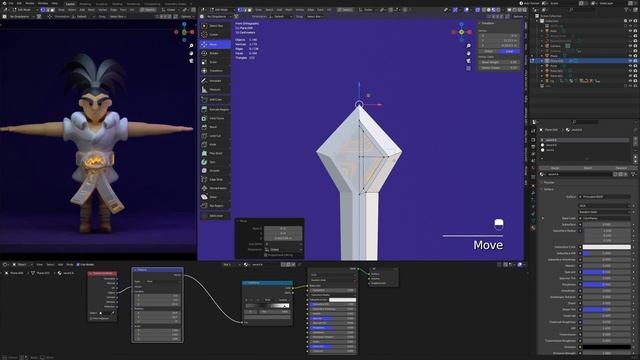Click the Roughness slider in properties
The width and height of the screenshot is (640, 360).
607,284
